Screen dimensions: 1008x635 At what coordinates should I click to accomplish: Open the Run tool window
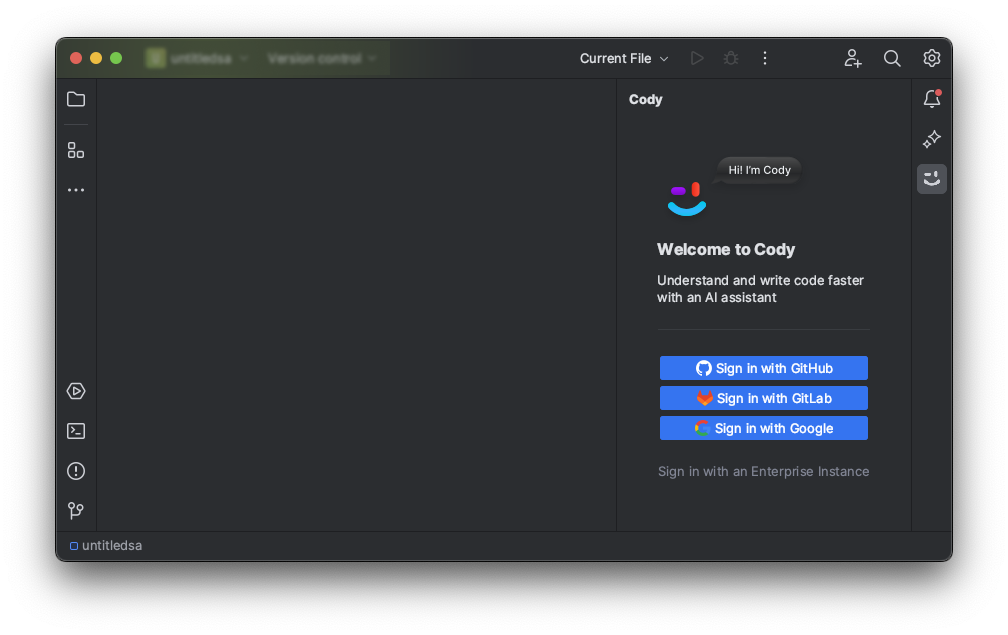click(75, 391)
